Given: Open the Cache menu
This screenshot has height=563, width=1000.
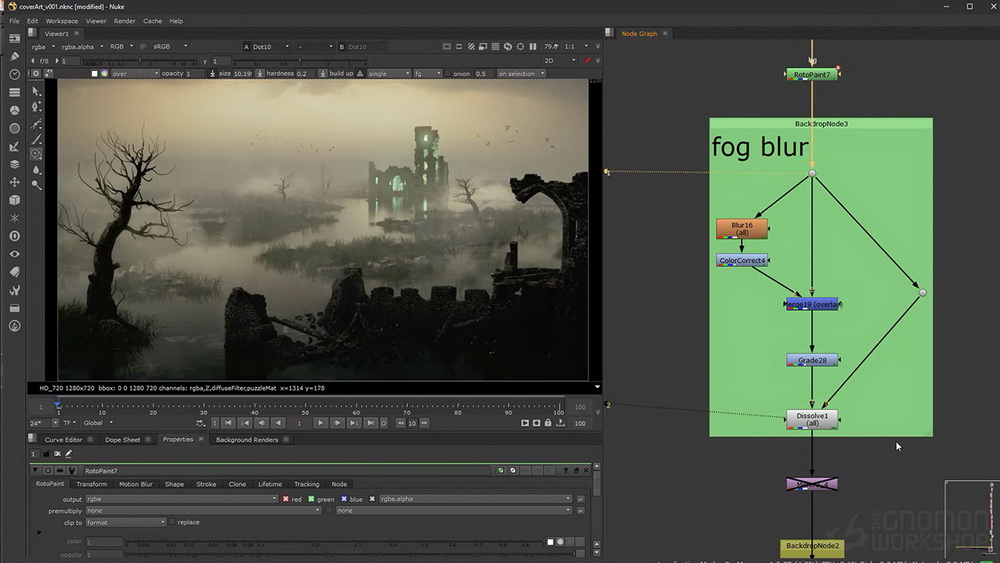Looking at the screenshot, I should click(152, 21).
